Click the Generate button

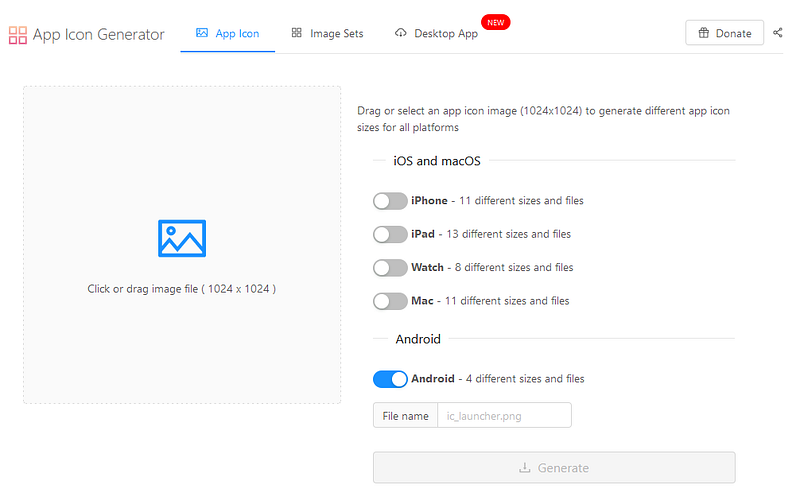coord(554,467)
